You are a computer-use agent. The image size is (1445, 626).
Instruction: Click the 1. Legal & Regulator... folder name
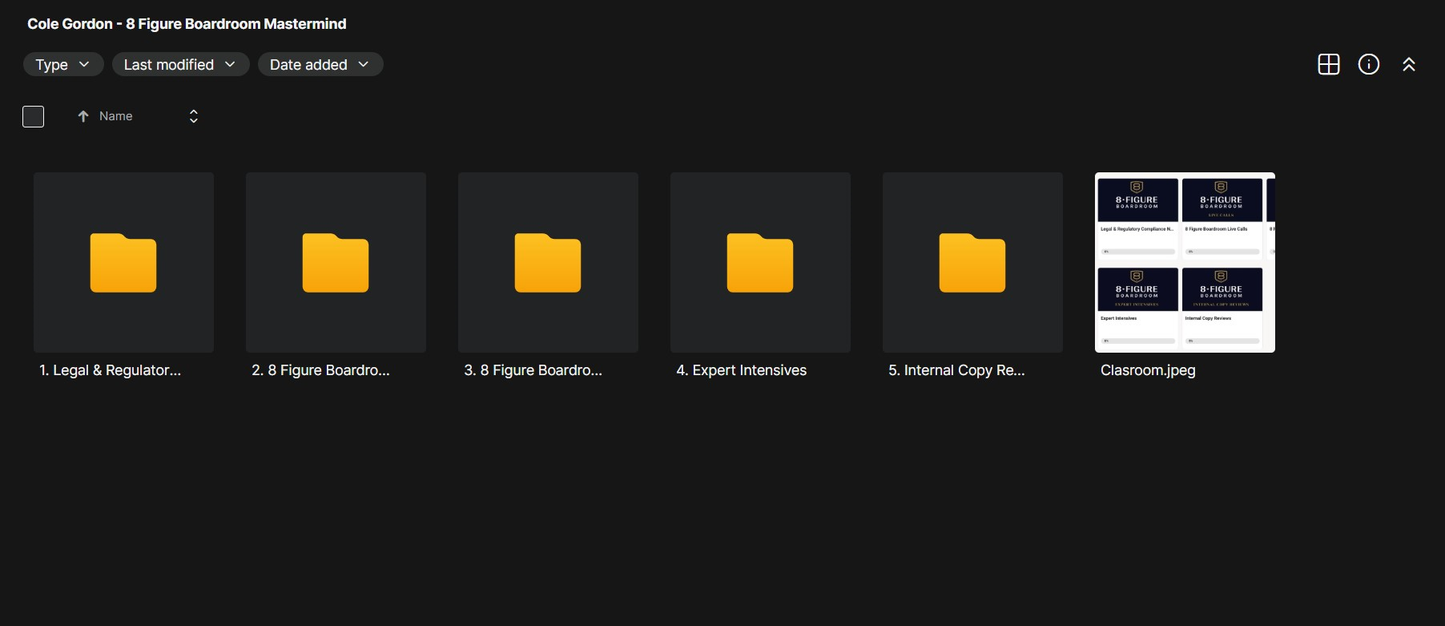110,370
